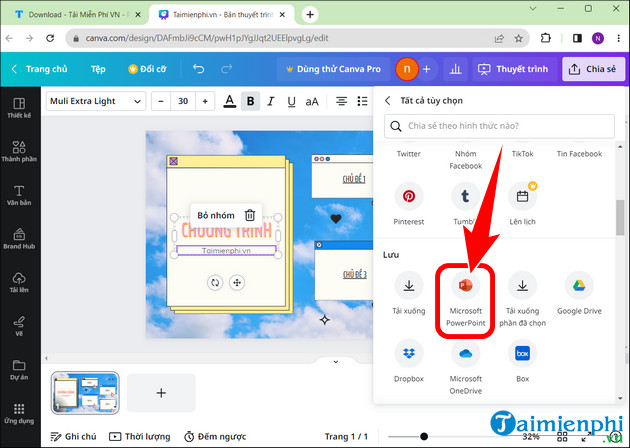Click Bỏ nhóm ungroup button
The height and width of the screenshot is (448, 630).
(216, 215)
